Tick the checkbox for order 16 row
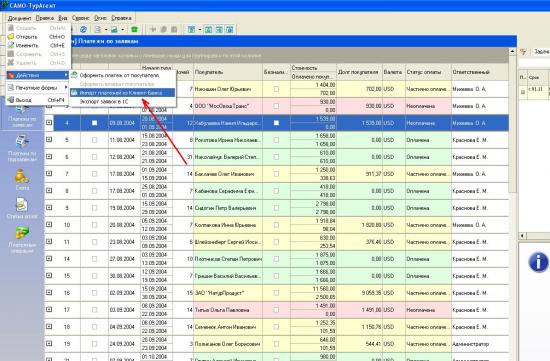Image resolution: width=550 pixels, height=361 pixels. click(94, 293)
